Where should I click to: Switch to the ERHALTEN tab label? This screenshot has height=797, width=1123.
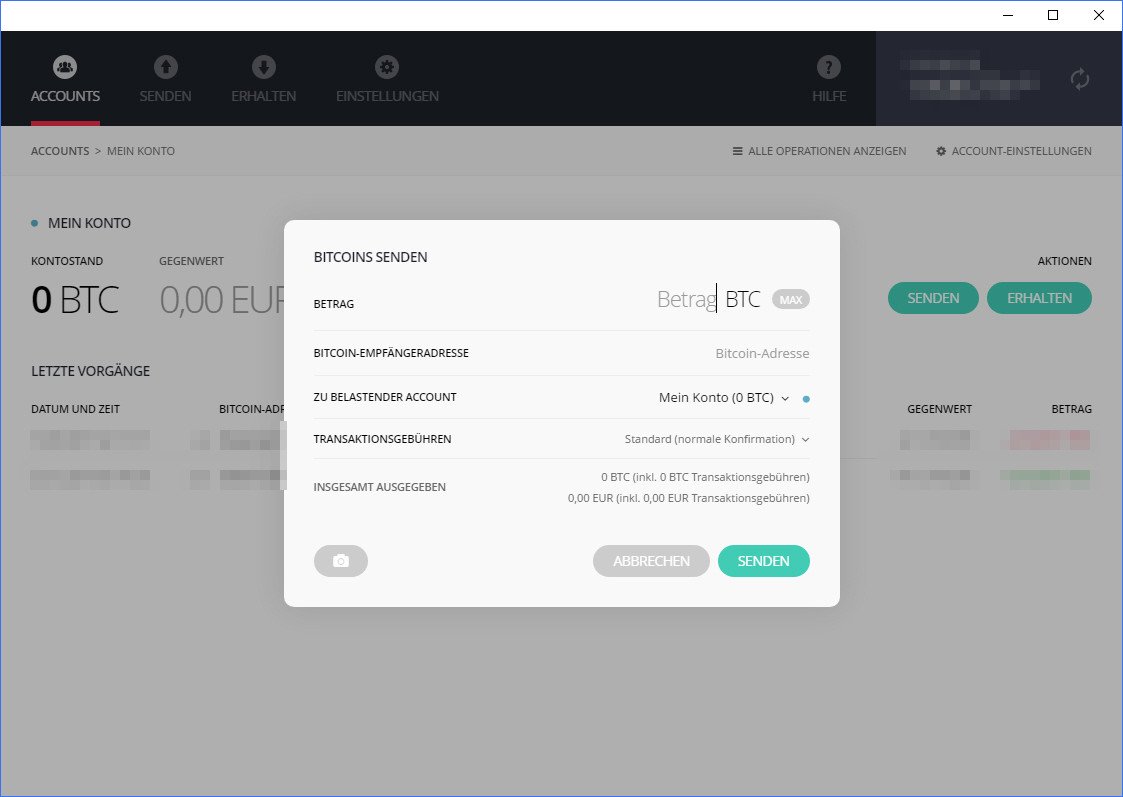pyautogui.click(x=264, y=96)
